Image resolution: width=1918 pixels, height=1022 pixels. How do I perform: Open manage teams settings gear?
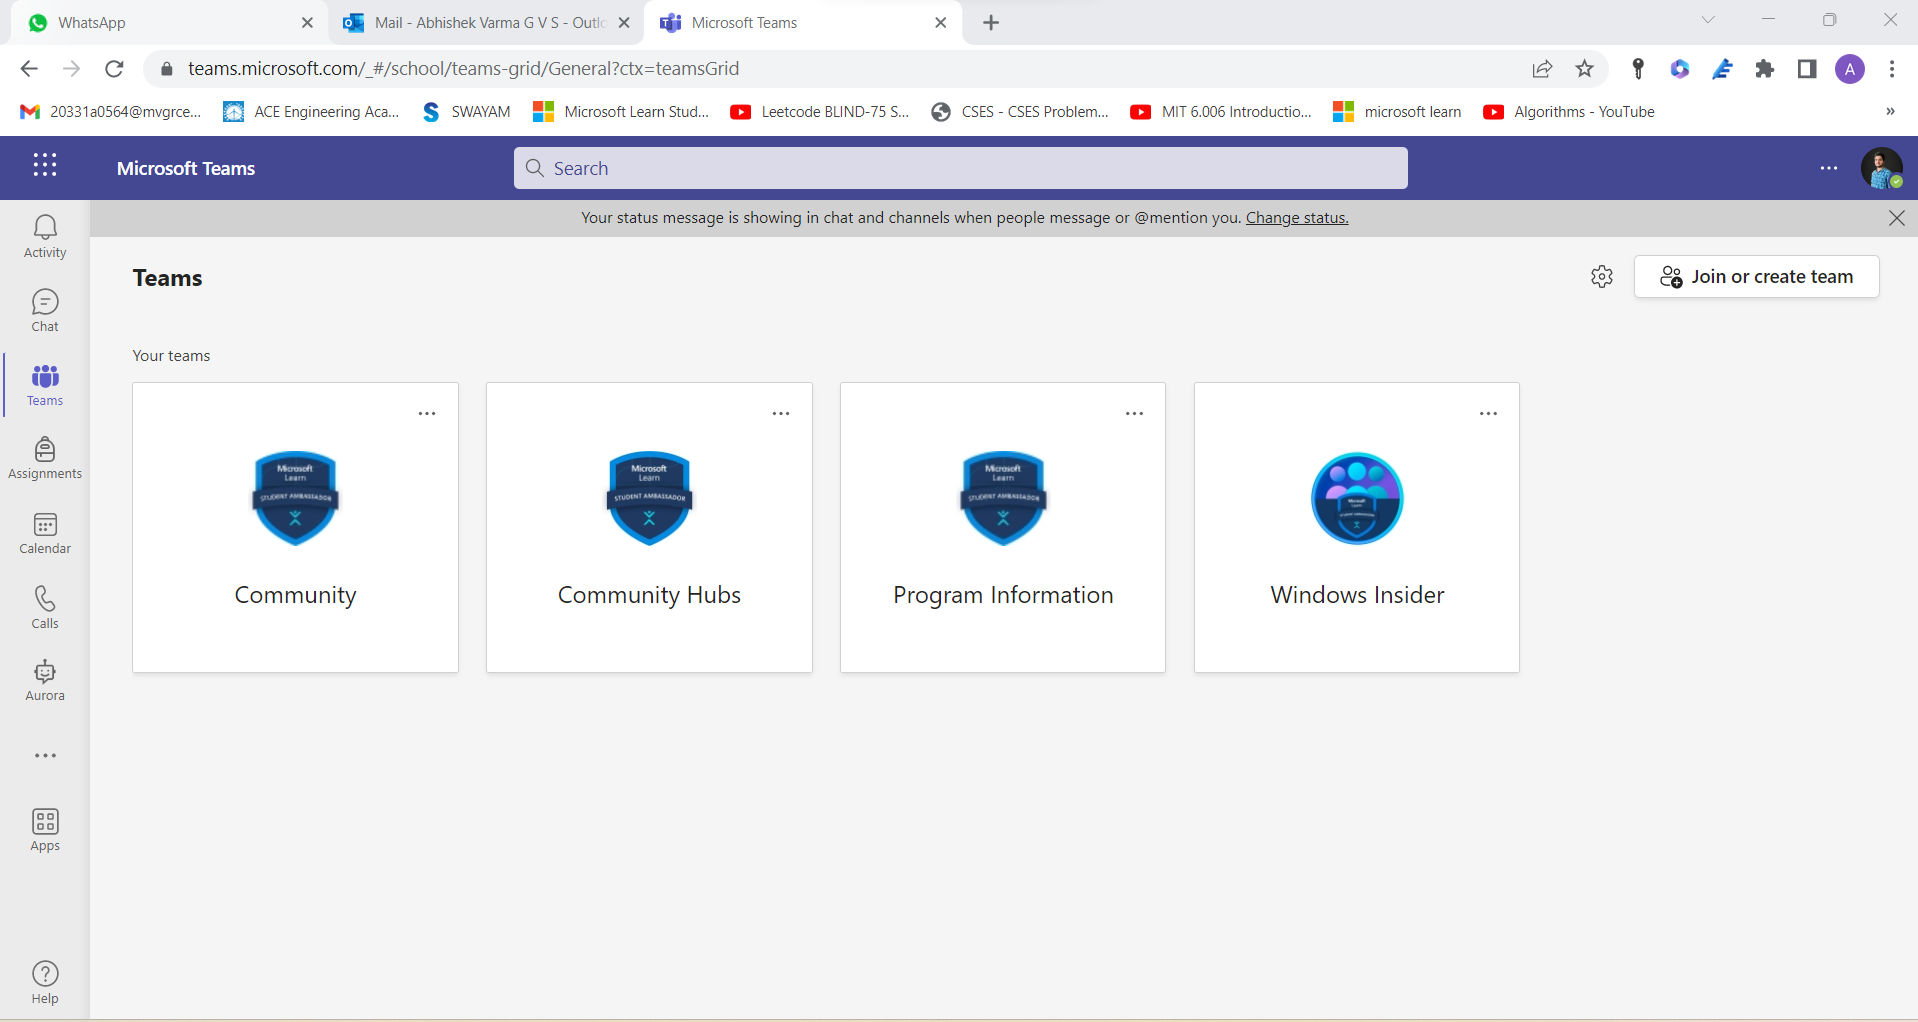tap(1601, 276)
